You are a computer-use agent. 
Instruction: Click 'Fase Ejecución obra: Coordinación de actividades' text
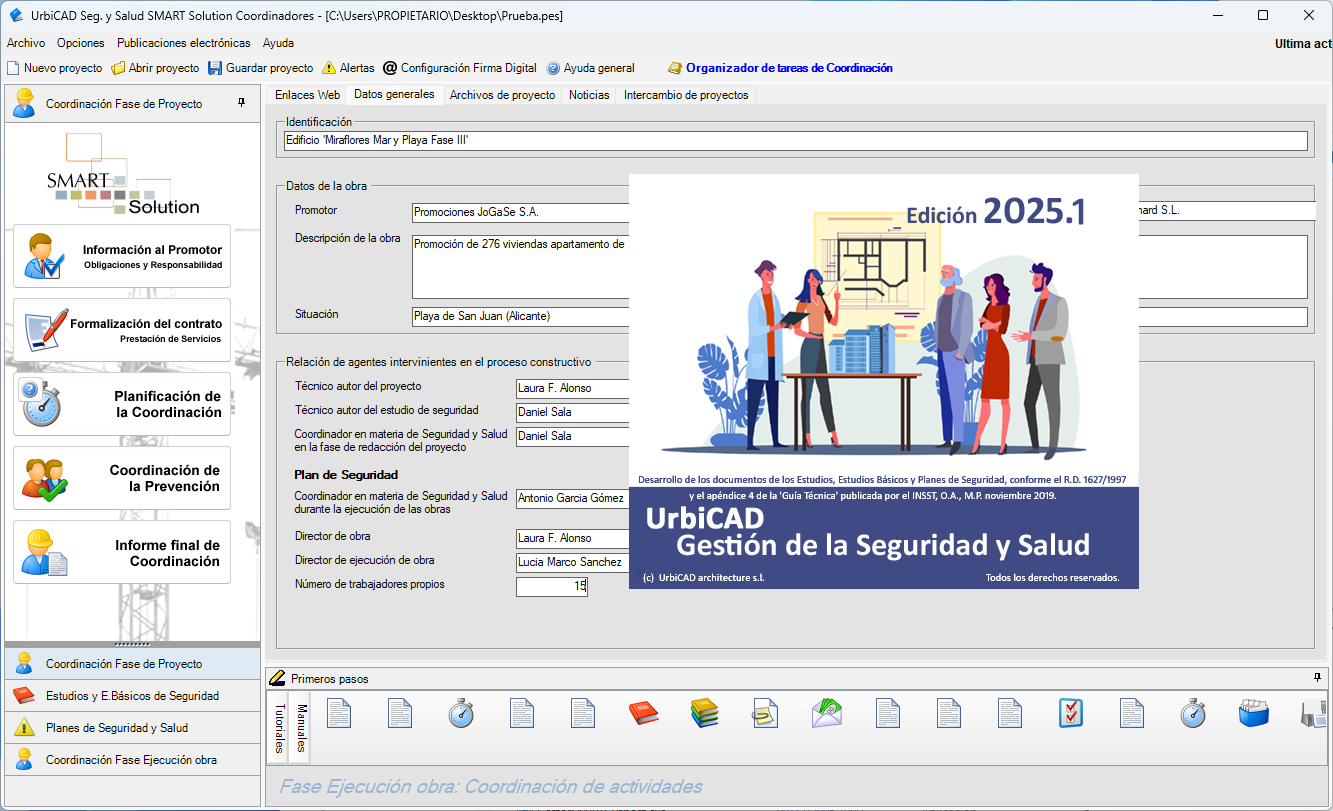pyautogui.click(x=491, y=786)
